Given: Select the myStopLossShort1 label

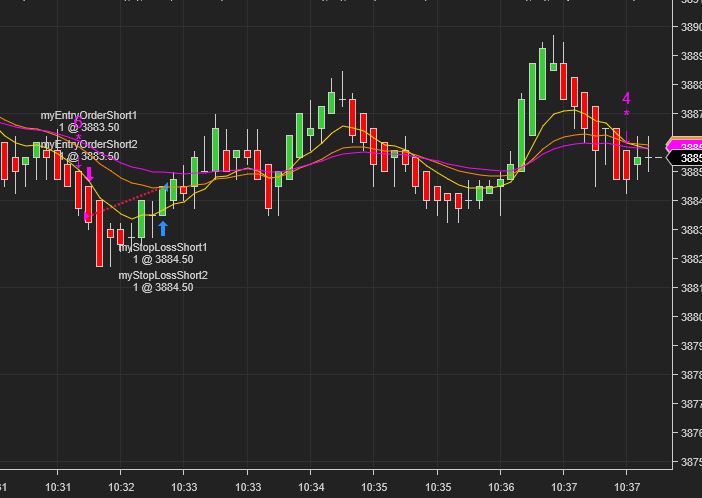Looking at the screenshot, I should click(x=163, y=247).
